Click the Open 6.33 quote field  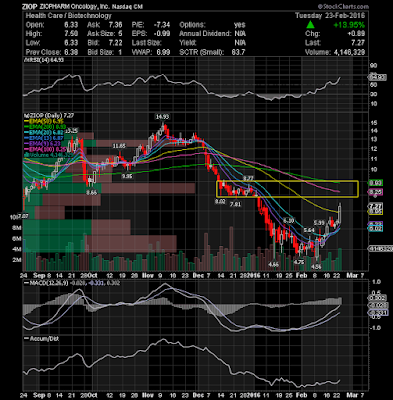click(x=52, y=25)
